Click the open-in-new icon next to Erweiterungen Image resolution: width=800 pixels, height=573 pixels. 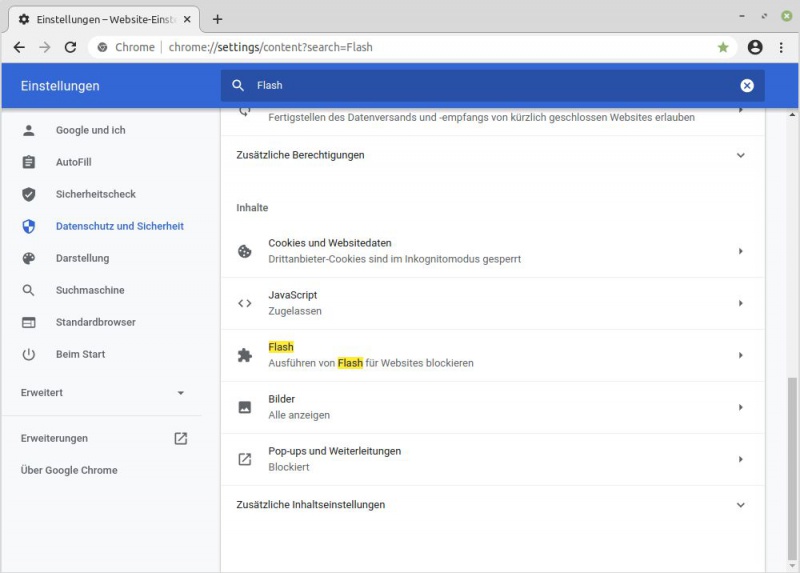(x=180, y=438)
